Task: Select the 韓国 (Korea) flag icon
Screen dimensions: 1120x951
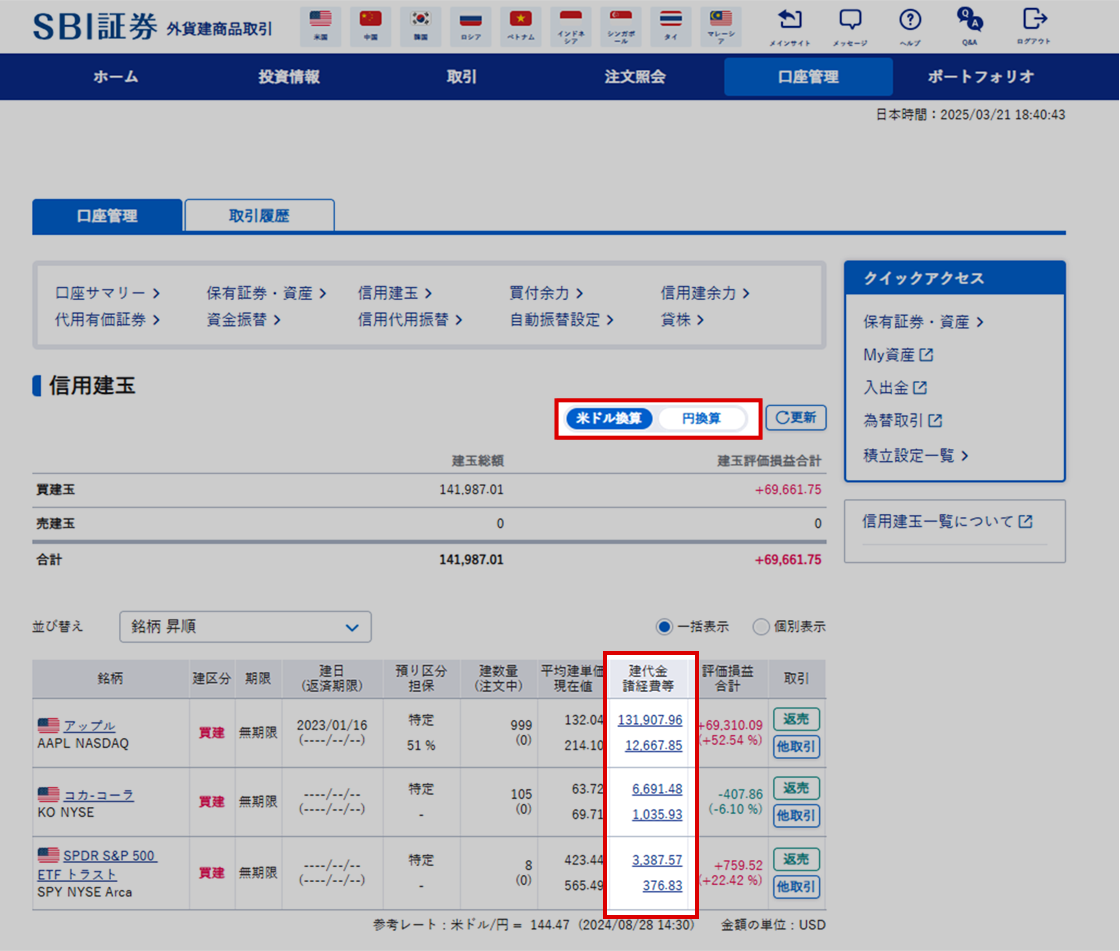Action: pos(421,26)
